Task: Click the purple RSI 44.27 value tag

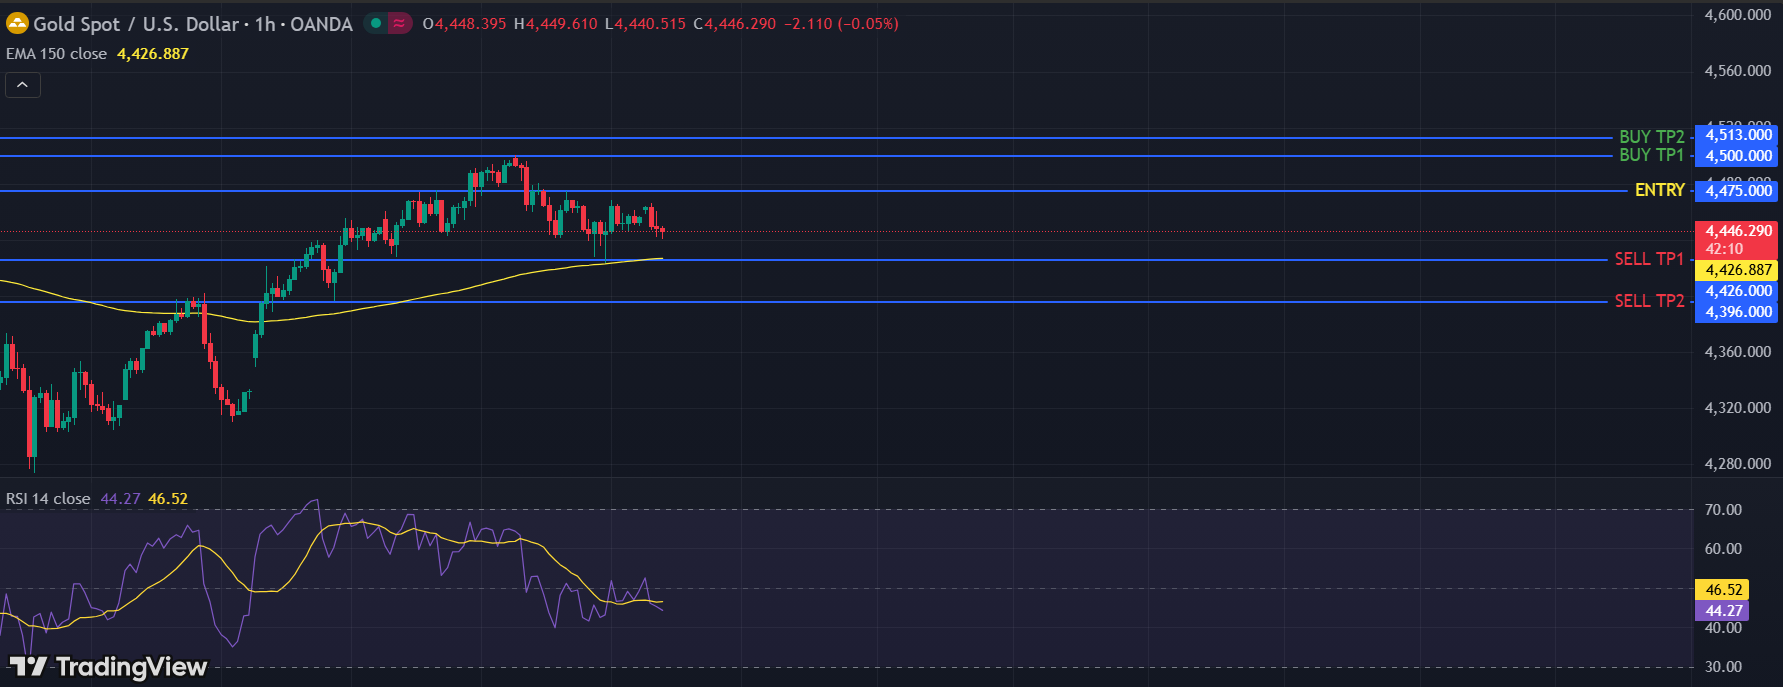Action: pyautogui.click(x=1723, y=610)
